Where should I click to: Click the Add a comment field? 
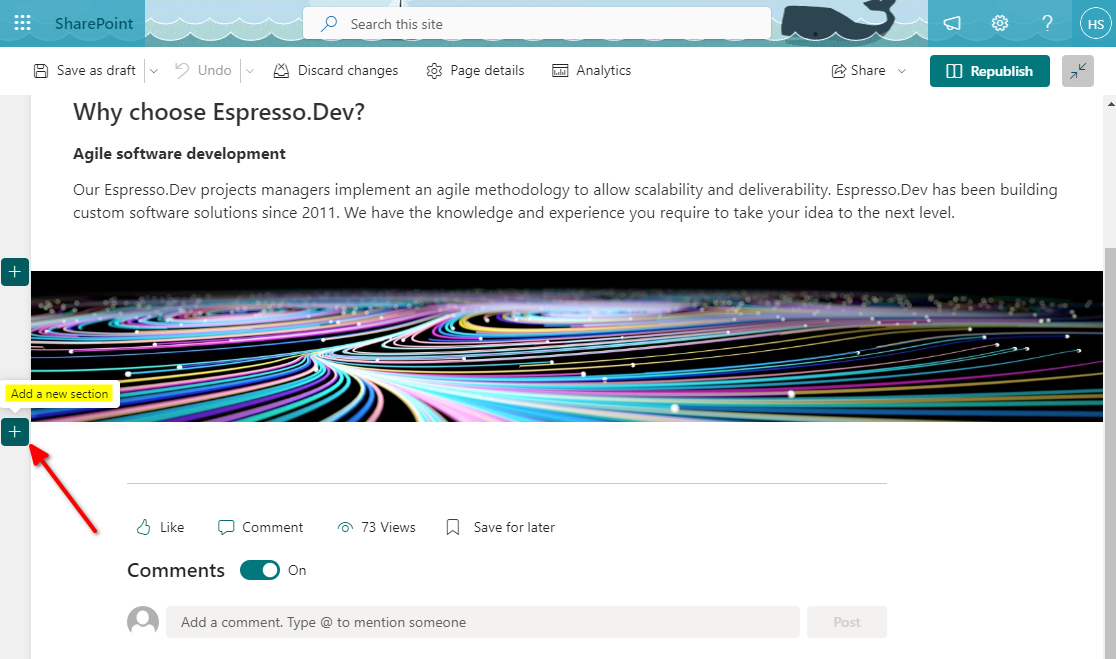tap(483, 622)
